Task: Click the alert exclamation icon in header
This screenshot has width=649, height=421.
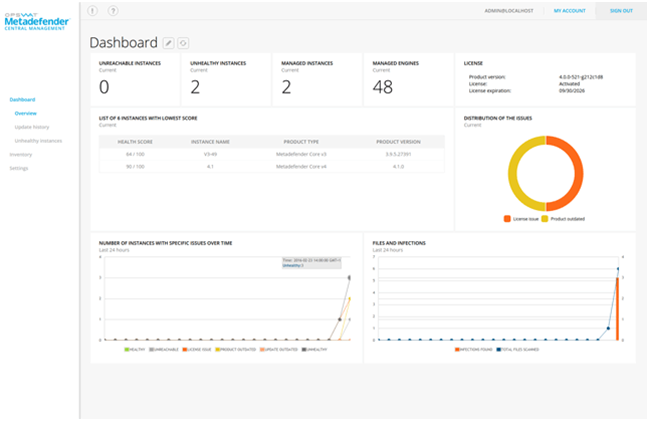Action: 93,11
